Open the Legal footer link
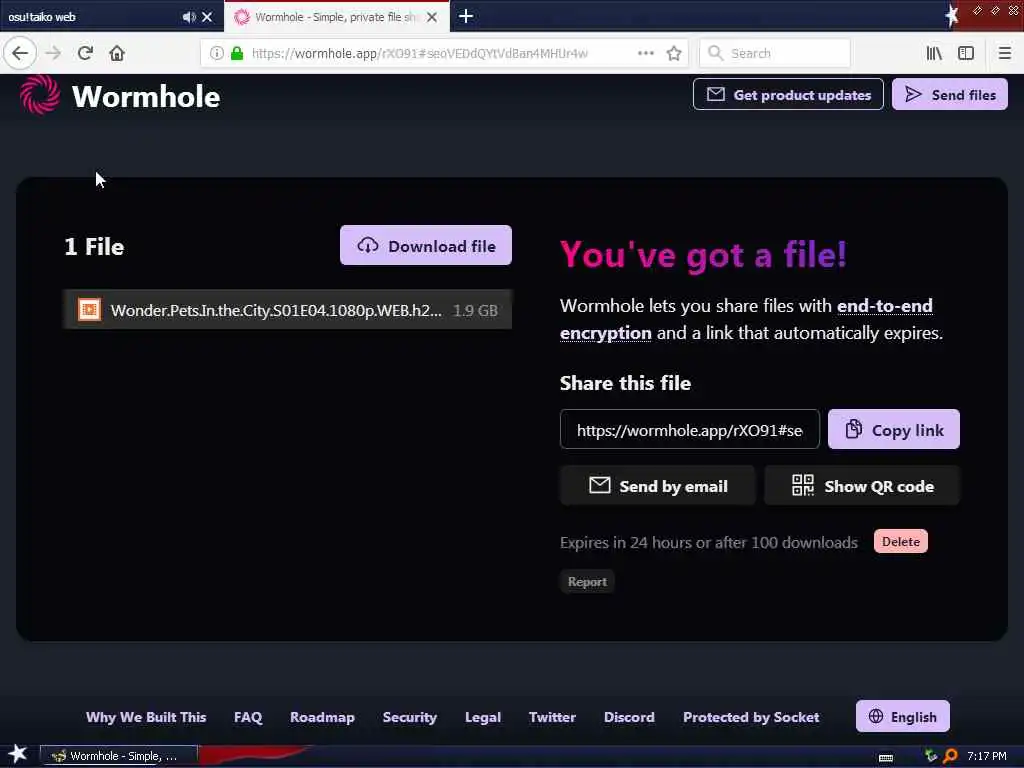This screenshot has height=768, width=1024. (x=483, y=717)
